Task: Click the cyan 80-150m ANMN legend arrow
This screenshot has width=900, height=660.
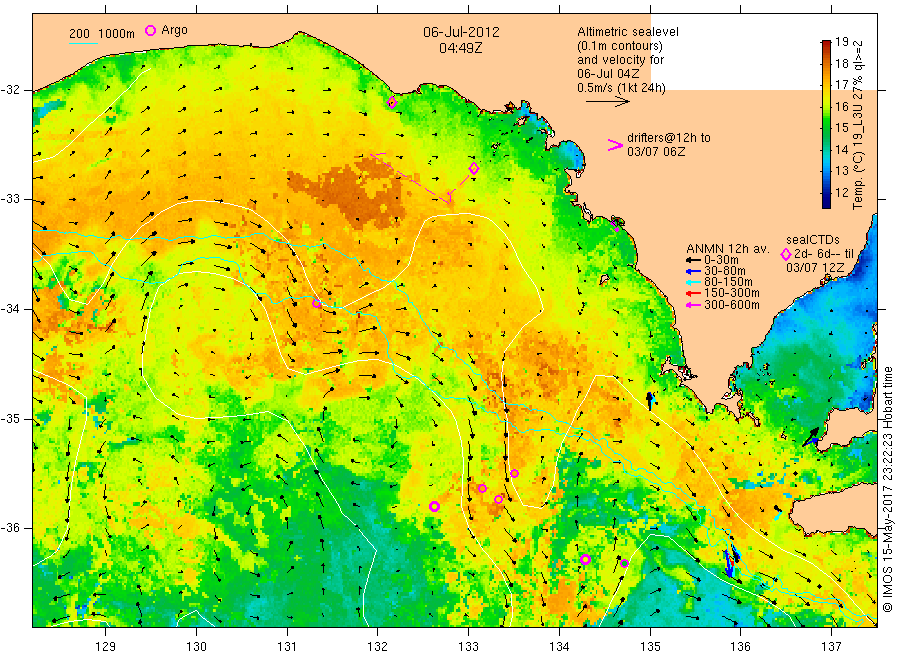Action: [693, 282]
